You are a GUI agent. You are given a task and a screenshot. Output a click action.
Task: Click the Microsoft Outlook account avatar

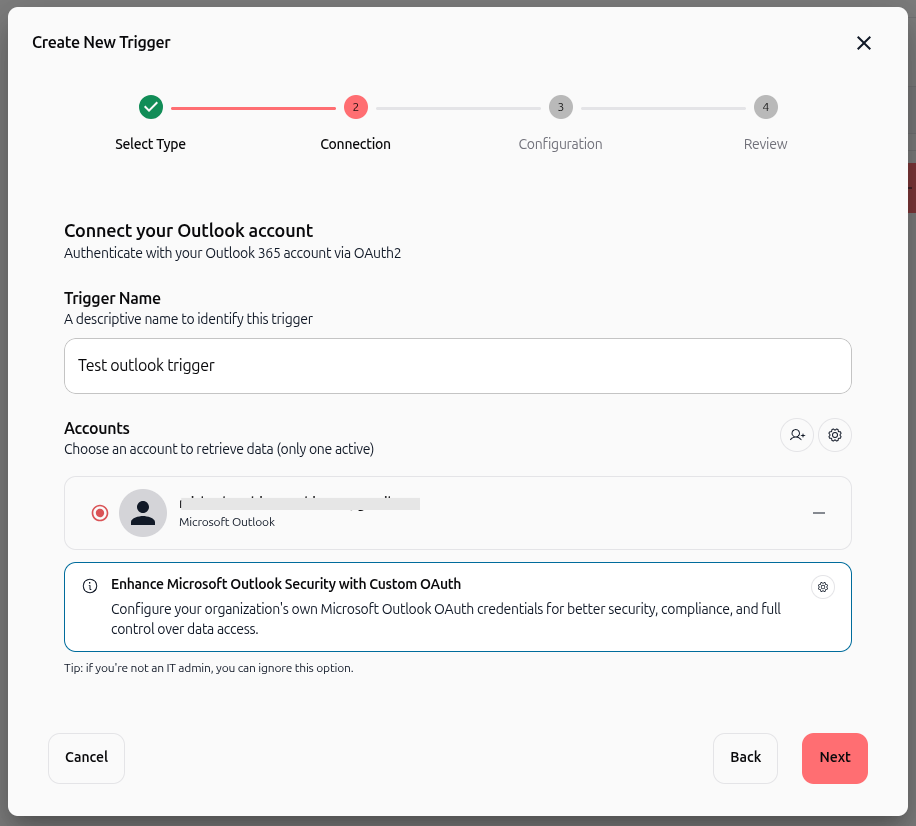[x=143, y=513]
